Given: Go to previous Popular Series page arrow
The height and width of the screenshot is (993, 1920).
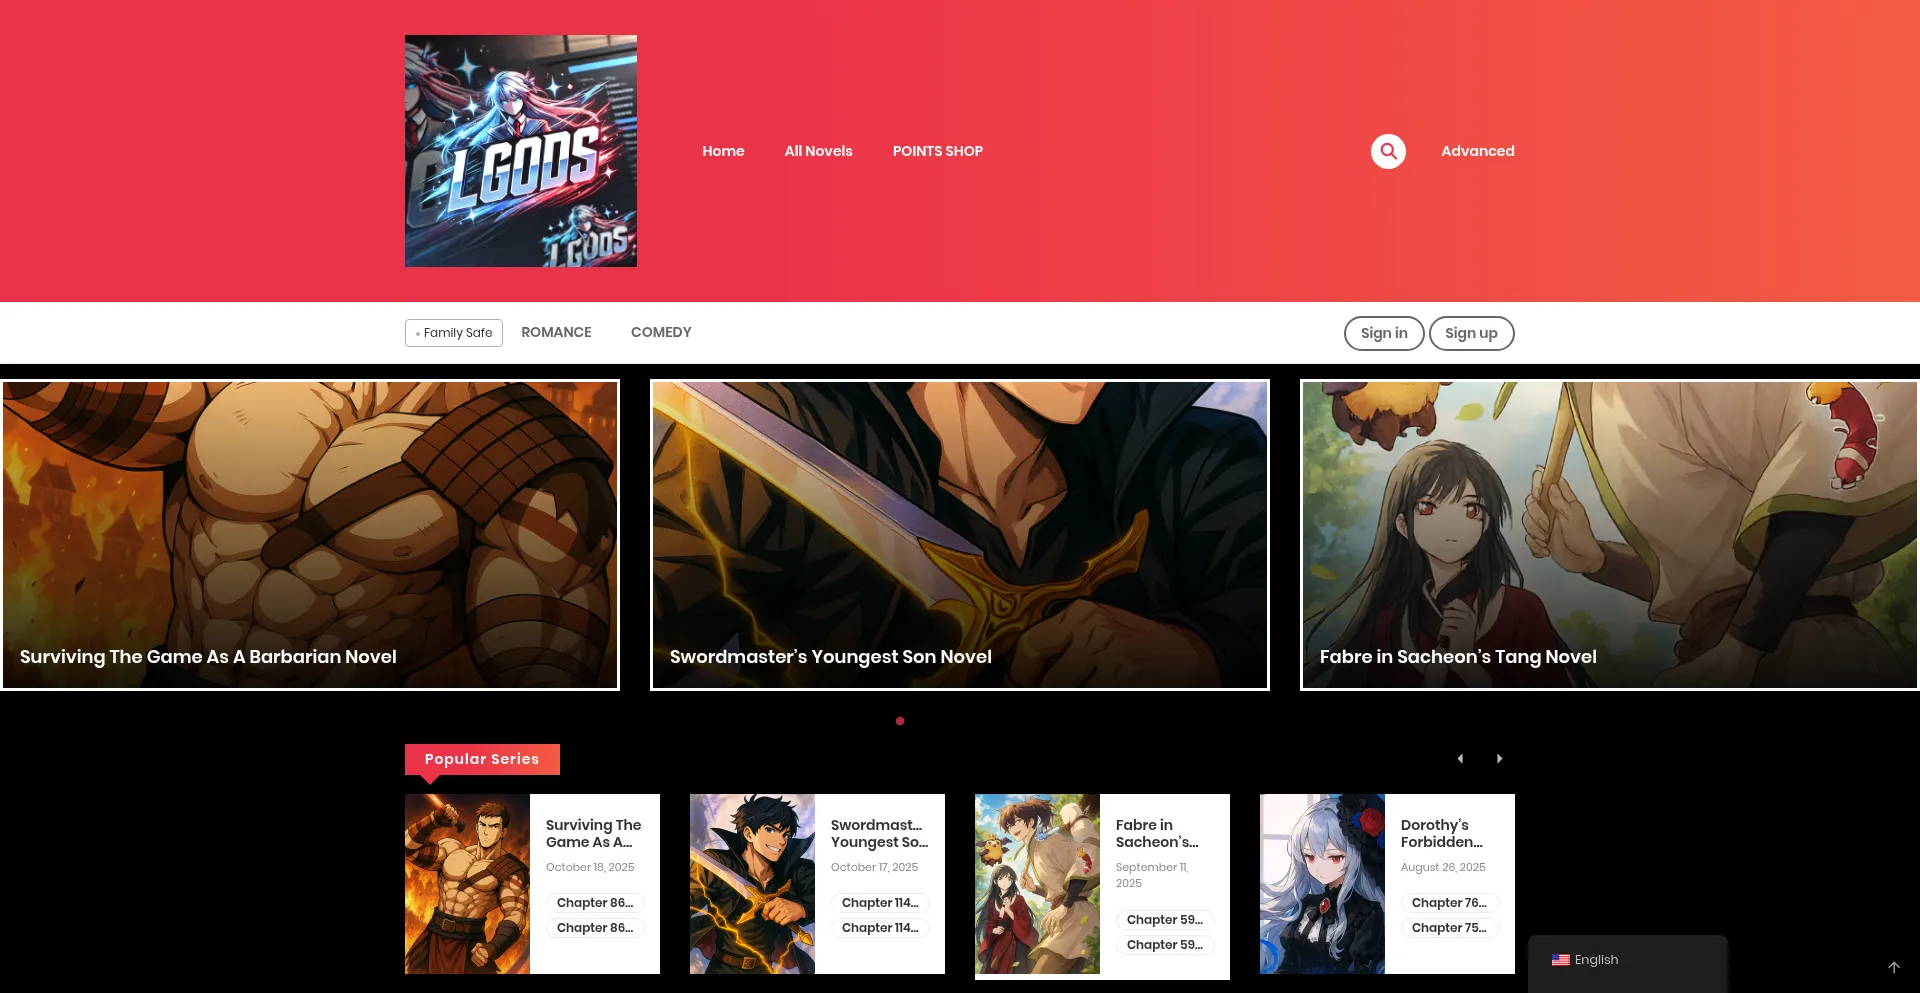Looking at the screenshot, I should pyautogui.click(x=1460, y=759).
